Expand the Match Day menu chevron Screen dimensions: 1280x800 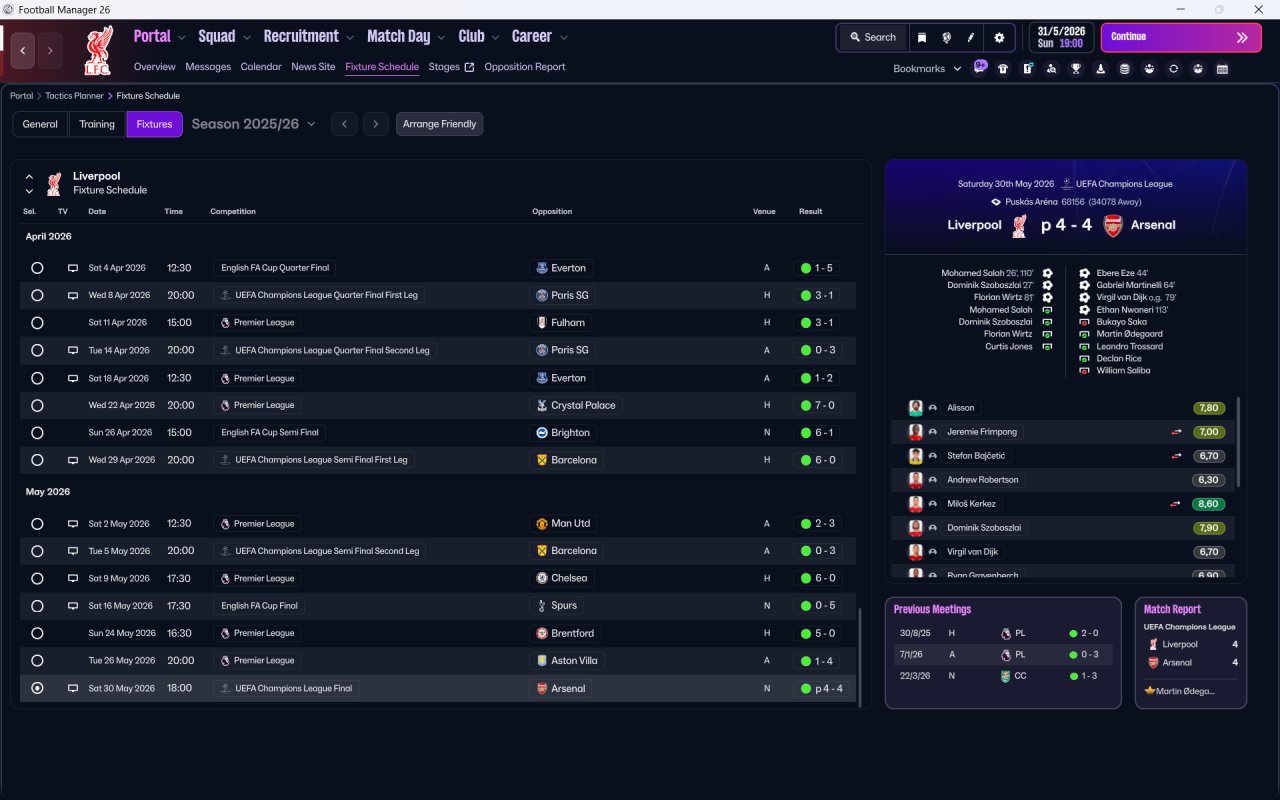(x=441, y=38)
